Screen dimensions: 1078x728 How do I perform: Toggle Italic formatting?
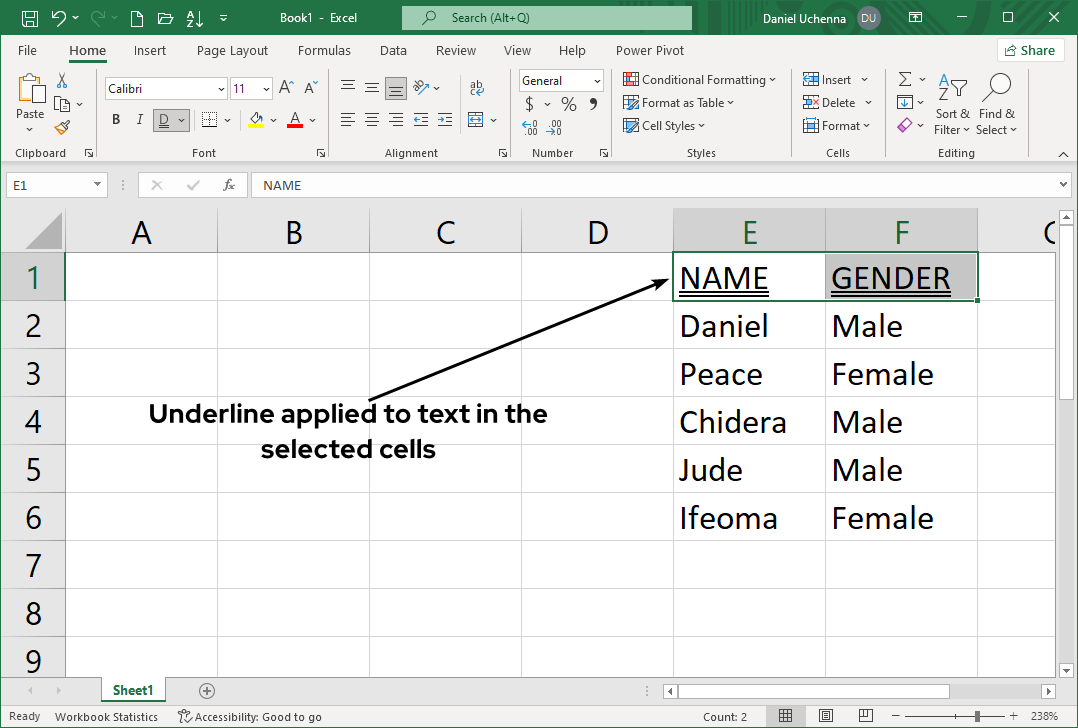(139, 120)
